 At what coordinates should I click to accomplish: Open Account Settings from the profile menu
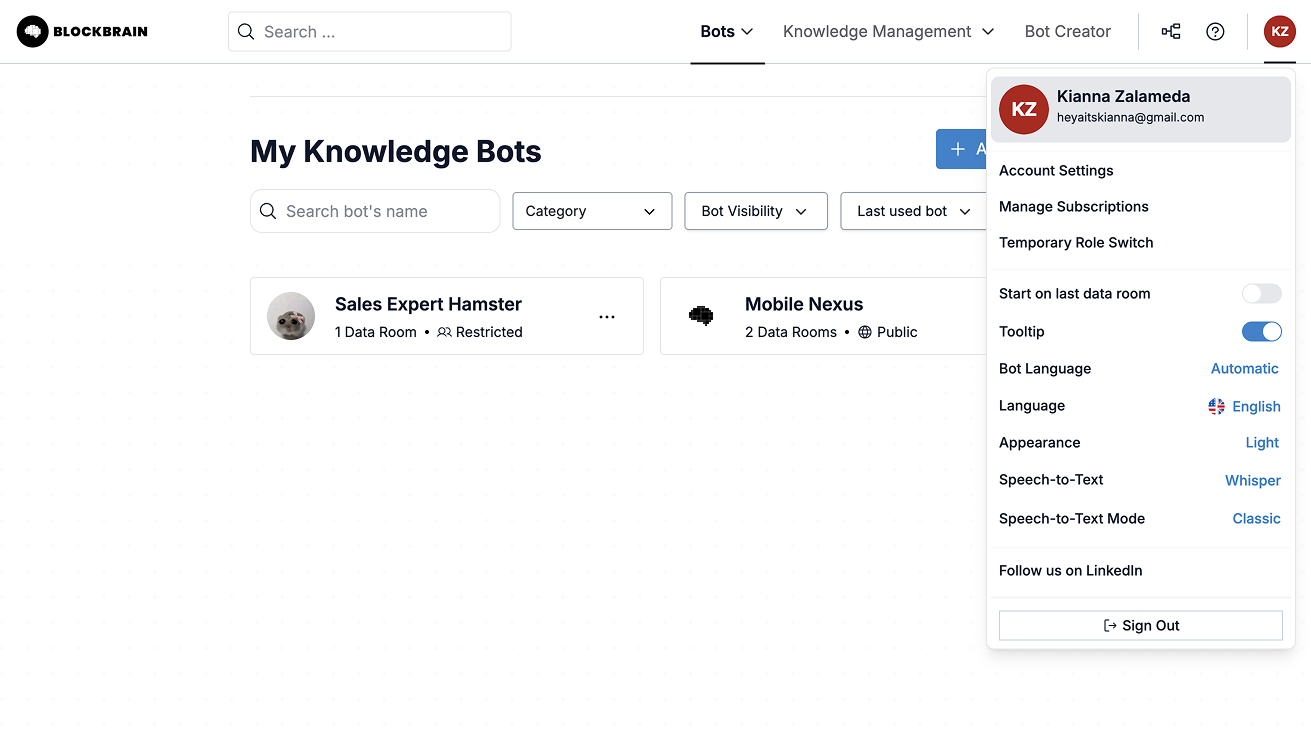pos(1056,171)
